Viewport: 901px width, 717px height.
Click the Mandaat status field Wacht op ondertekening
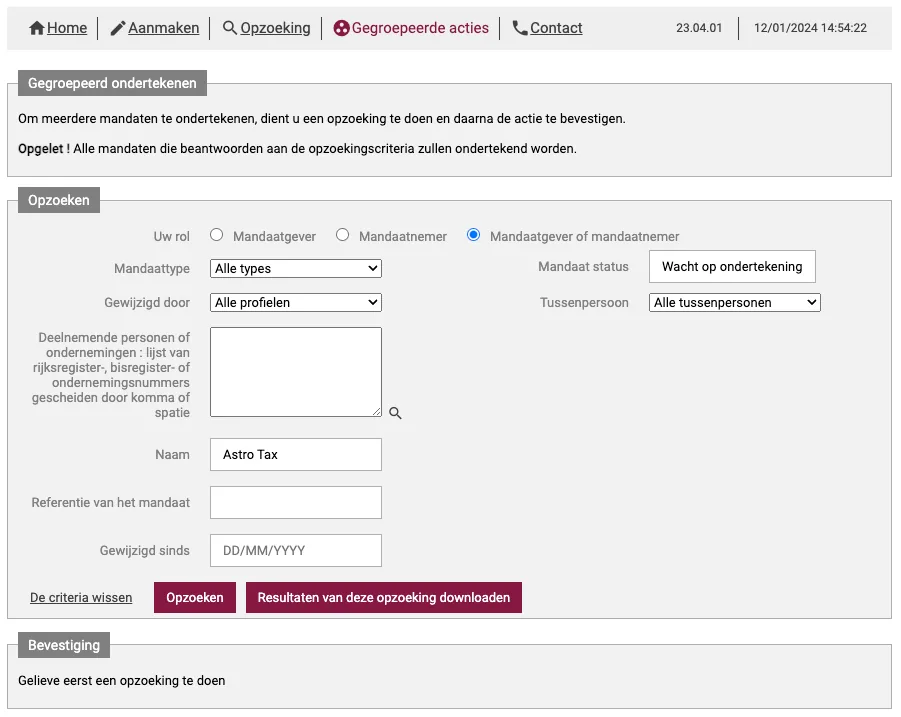[732, 267]
